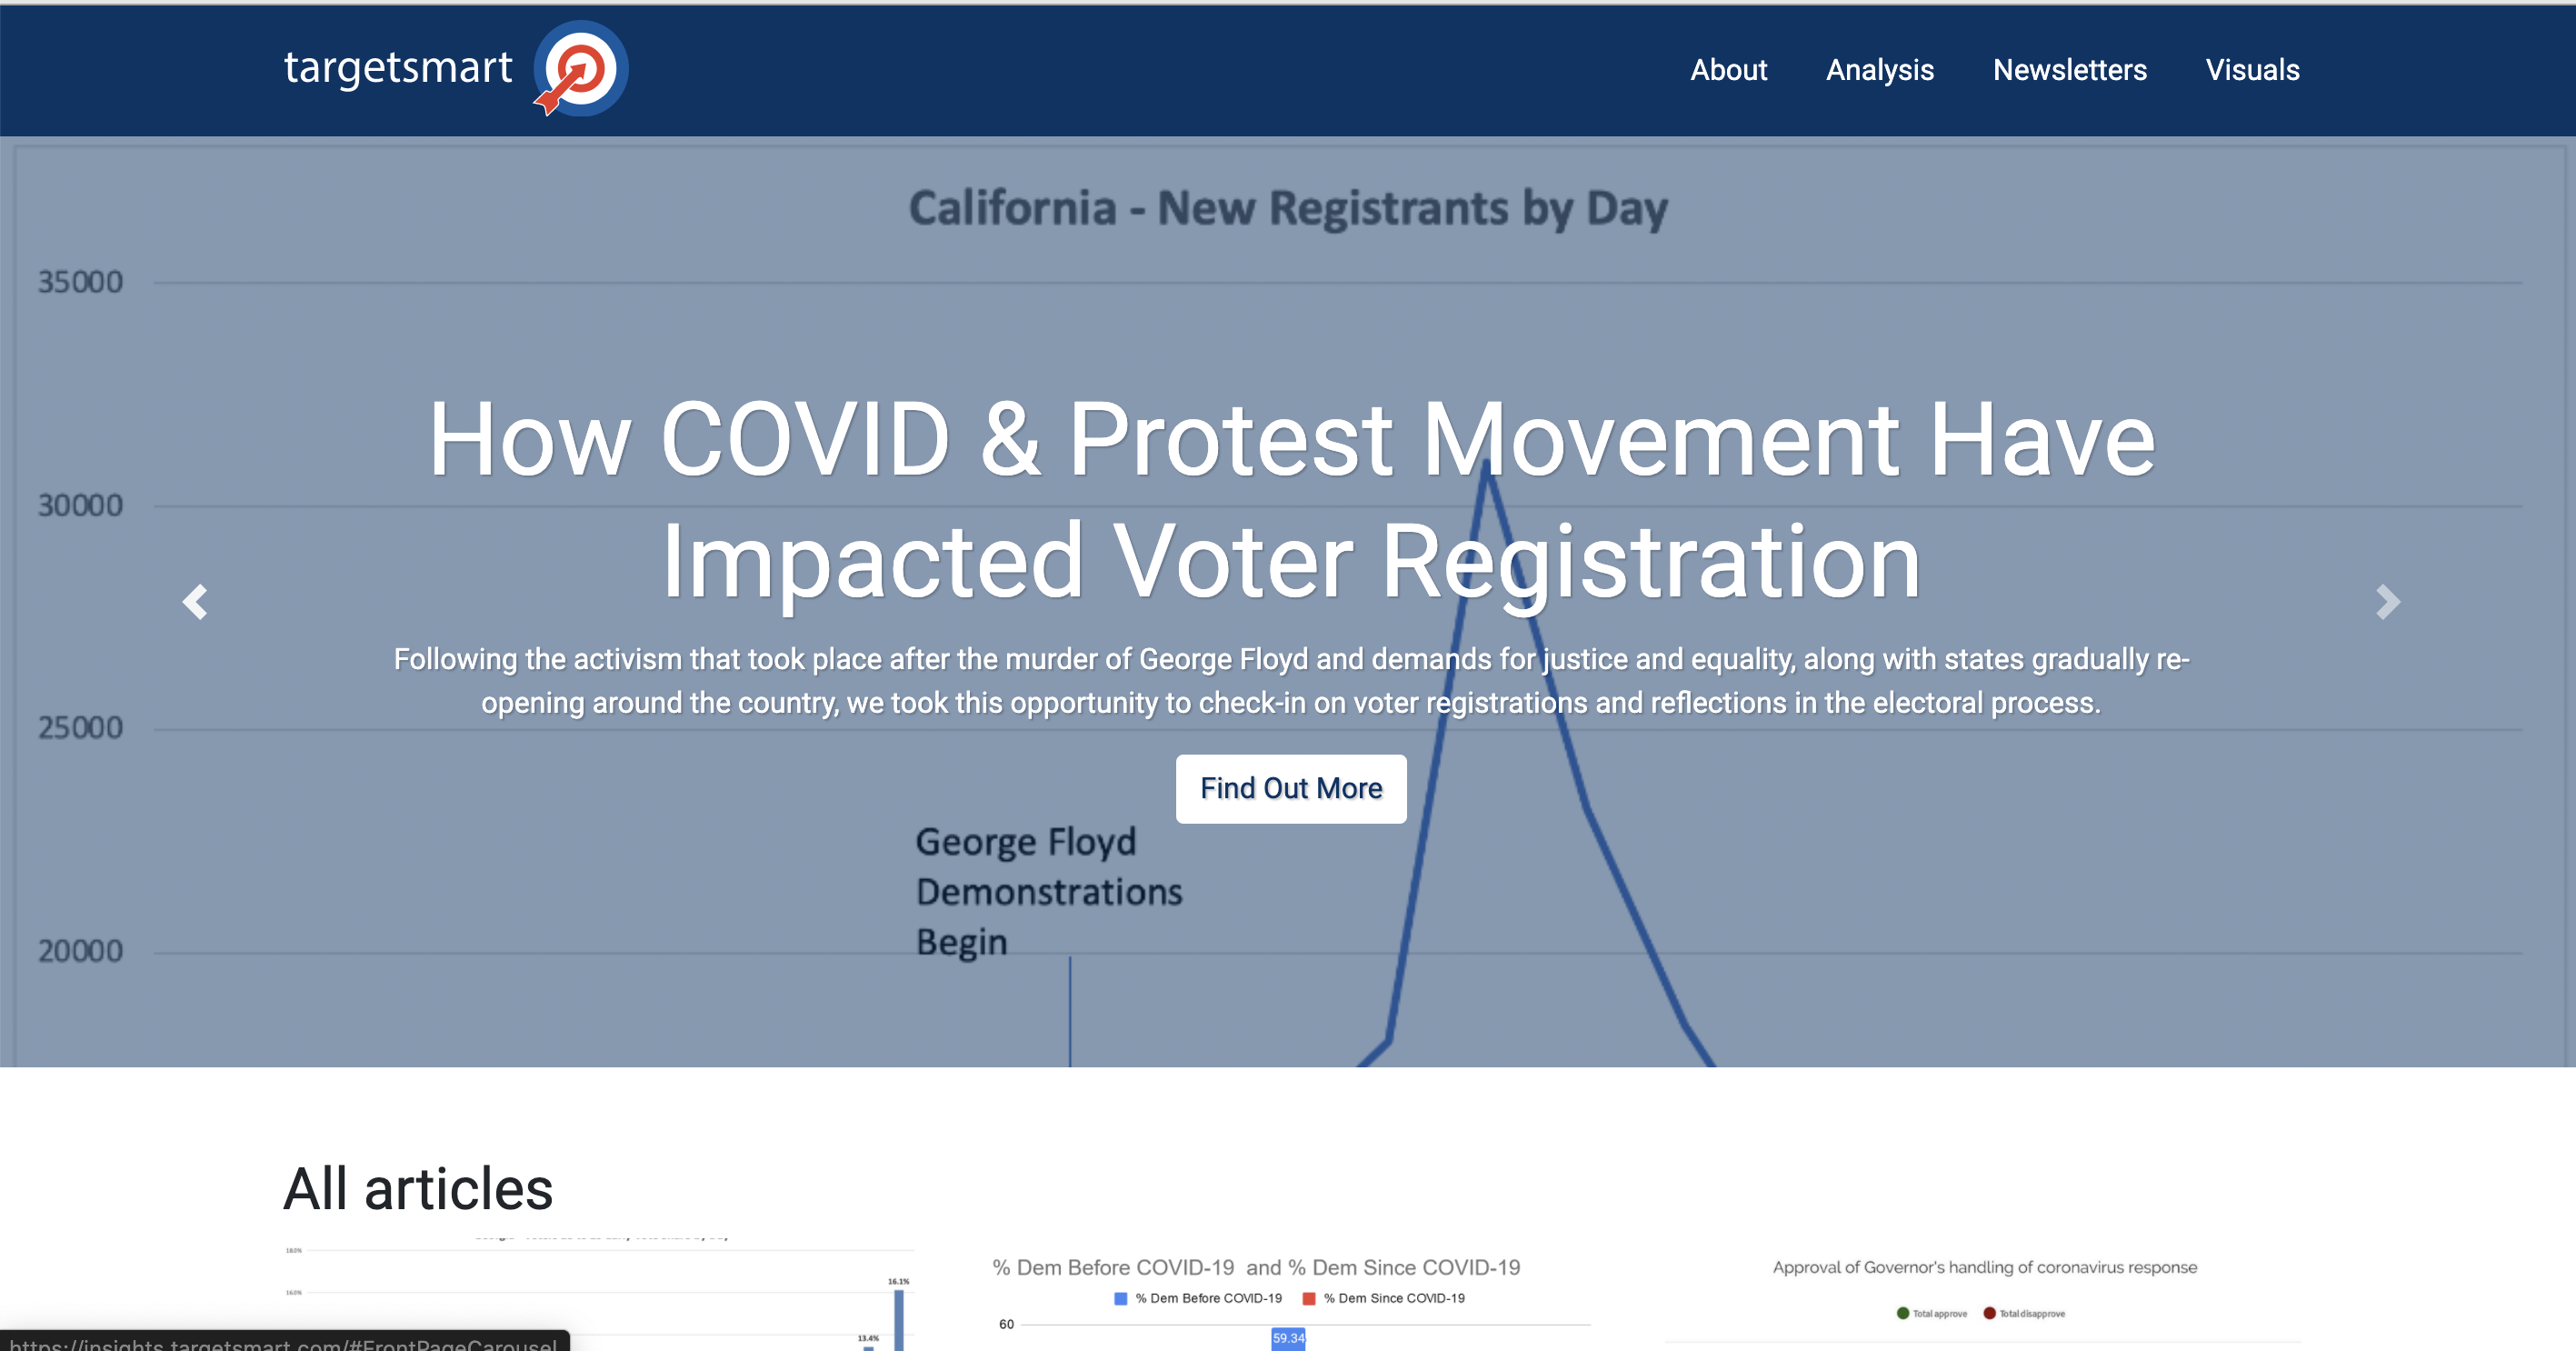Open the Visuals navigation item

[x=2252, y=70]
